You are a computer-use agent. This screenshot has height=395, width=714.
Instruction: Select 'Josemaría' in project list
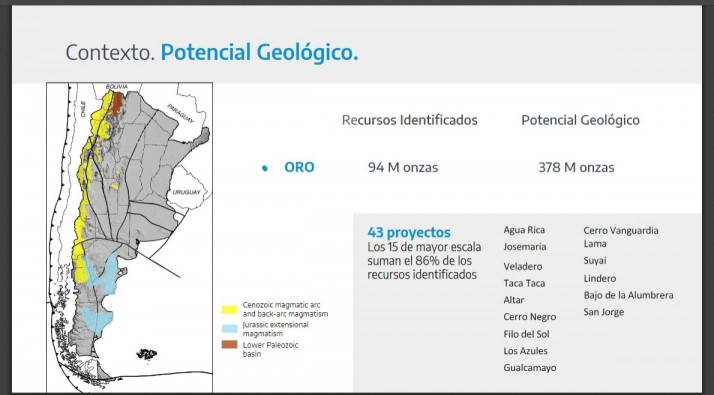click(x=525, y=247)
